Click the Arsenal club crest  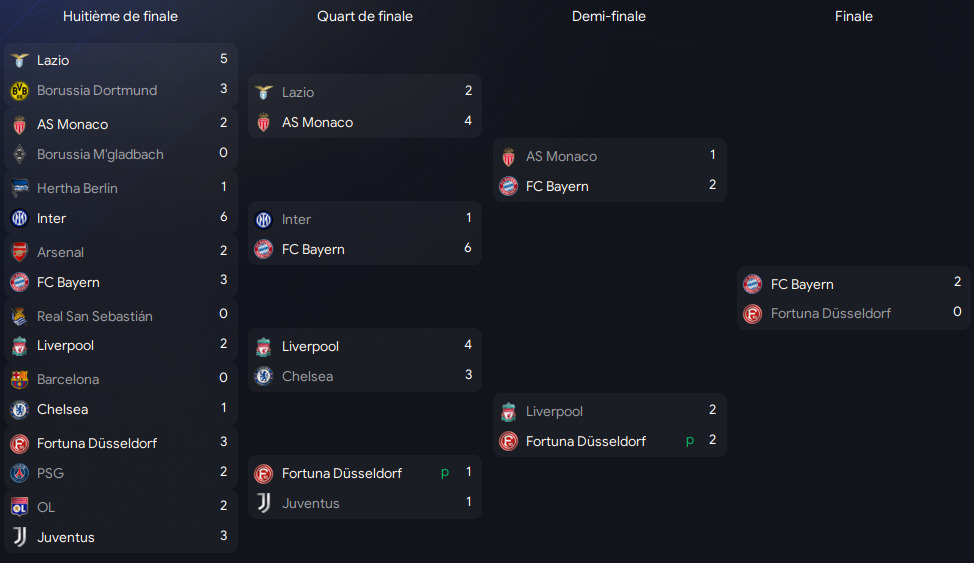[19, 252]
